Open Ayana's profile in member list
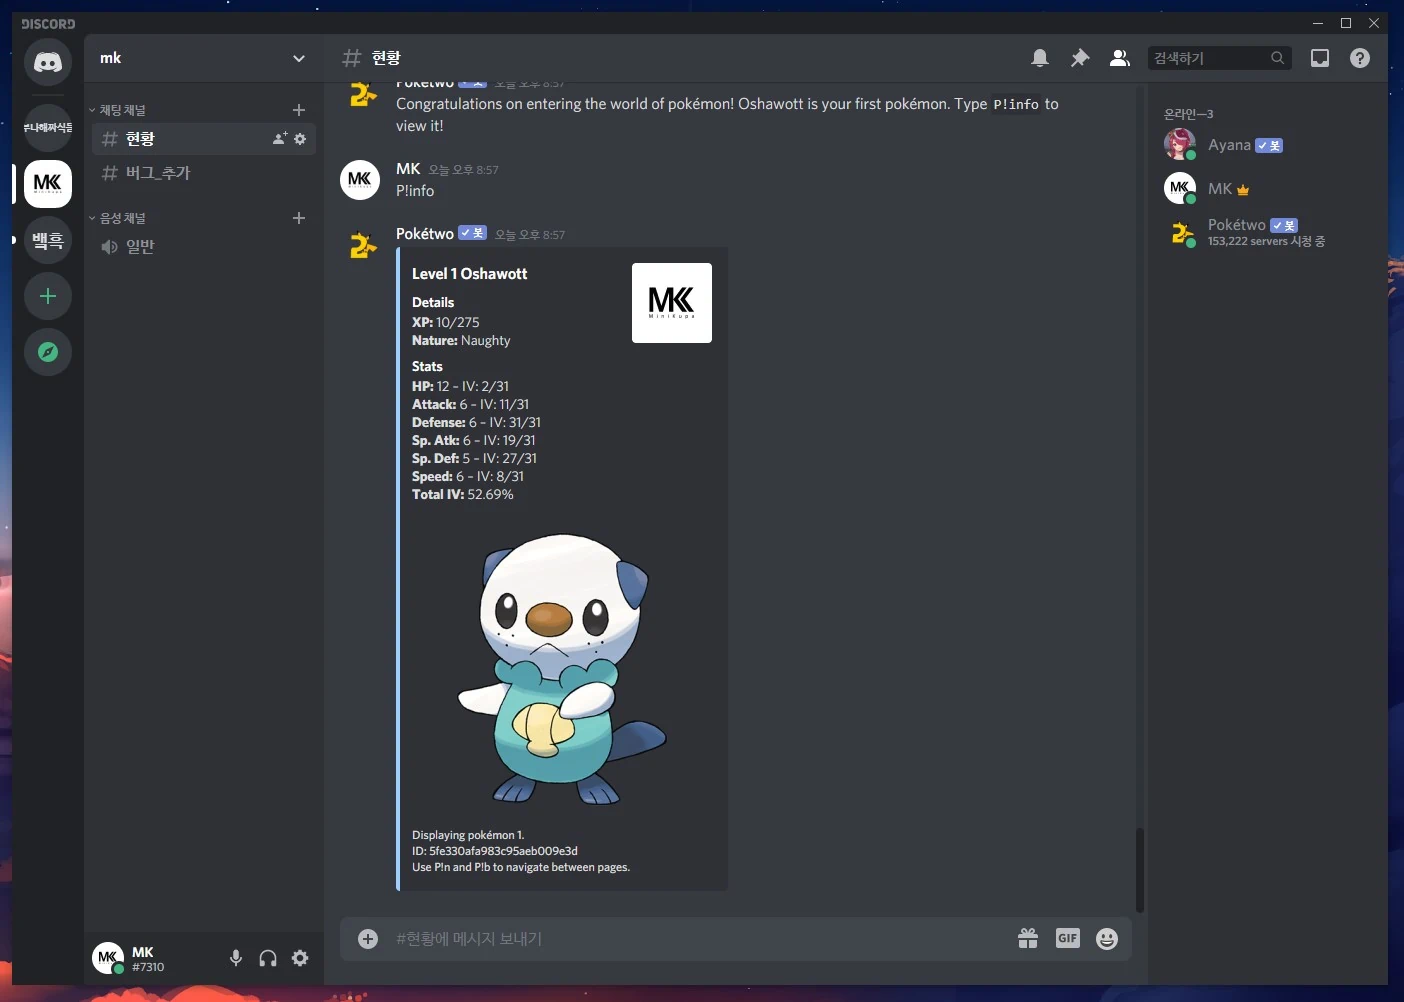1404x1002 pixels. pyautogui.click(x=1268, y=145)
